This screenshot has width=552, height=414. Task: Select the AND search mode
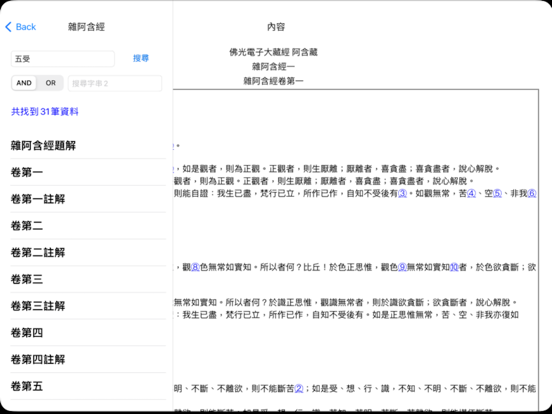pos(24,83)
